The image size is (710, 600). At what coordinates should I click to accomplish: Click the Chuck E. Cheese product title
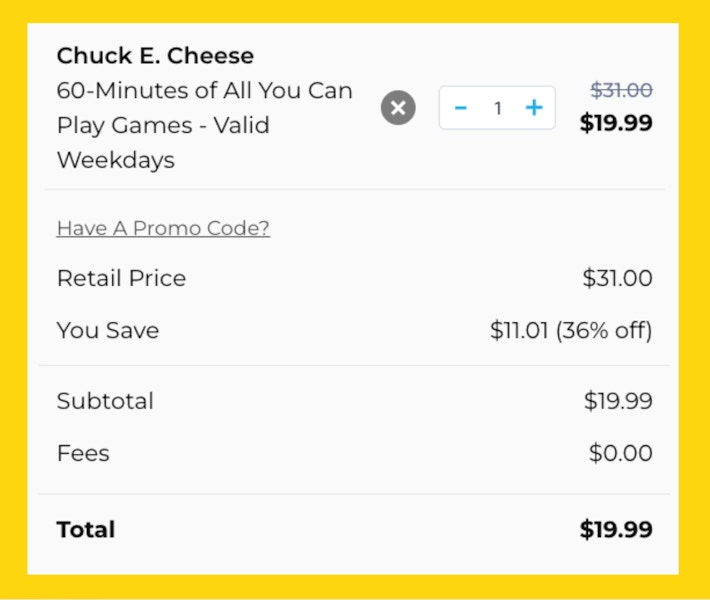(155, 56)
